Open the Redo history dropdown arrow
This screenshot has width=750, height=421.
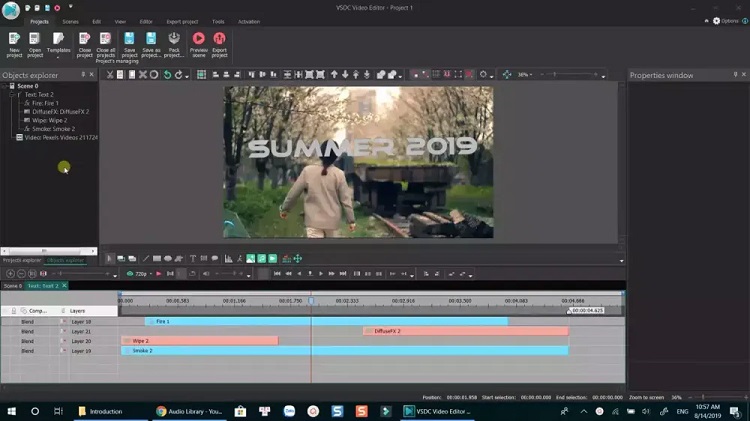coord(187,76)
